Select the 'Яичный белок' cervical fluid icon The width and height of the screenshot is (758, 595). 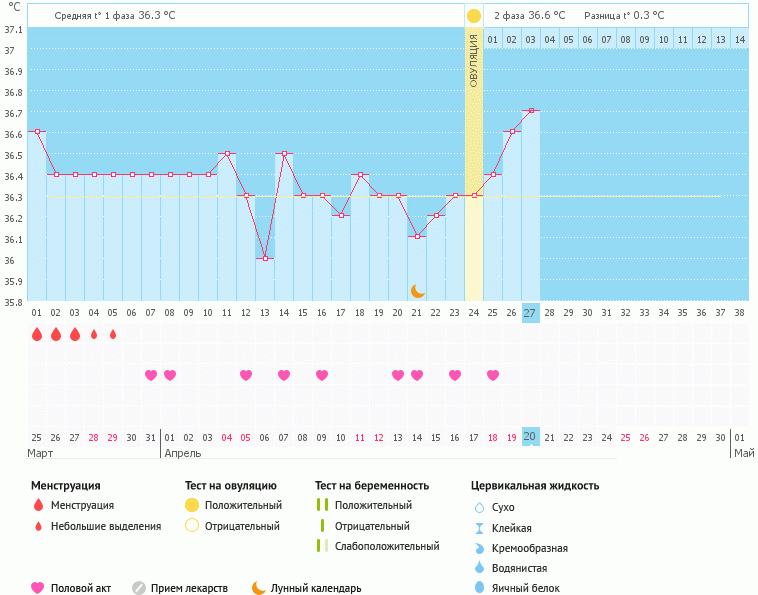(479, 588)
